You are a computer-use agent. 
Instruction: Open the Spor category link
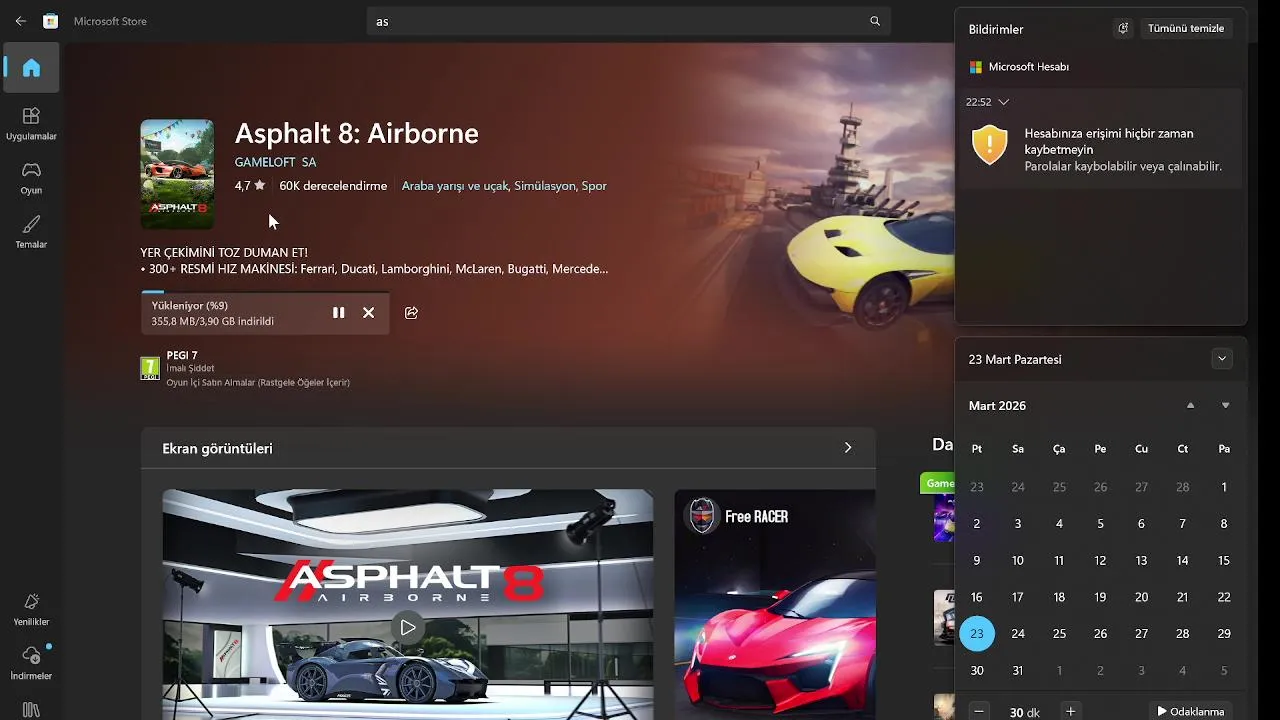(594, 186)
